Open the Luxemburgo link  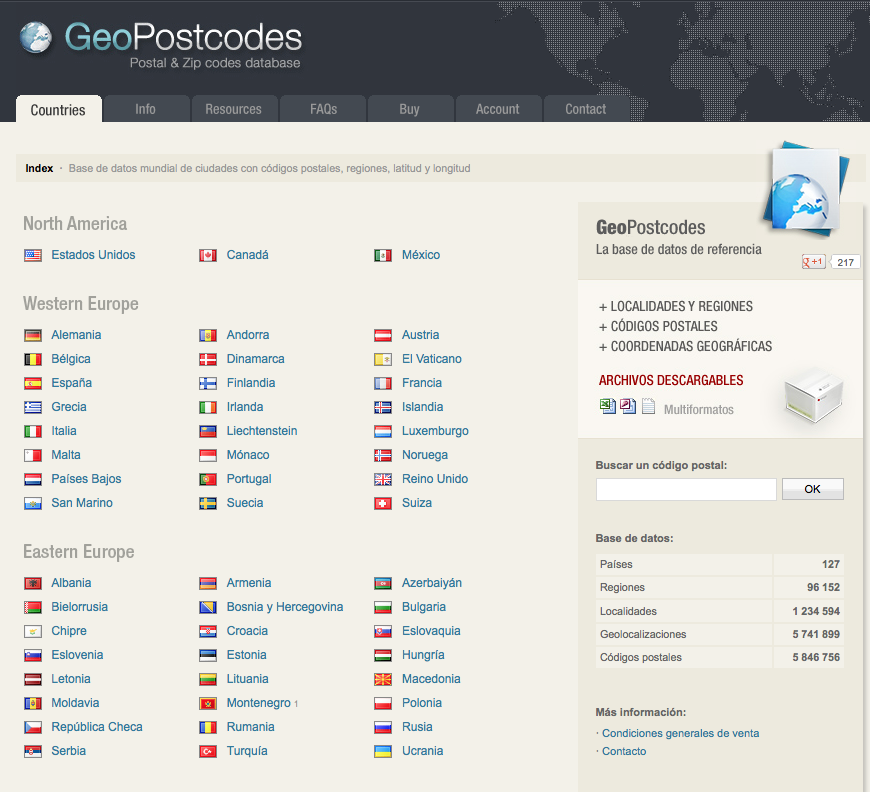435,431
